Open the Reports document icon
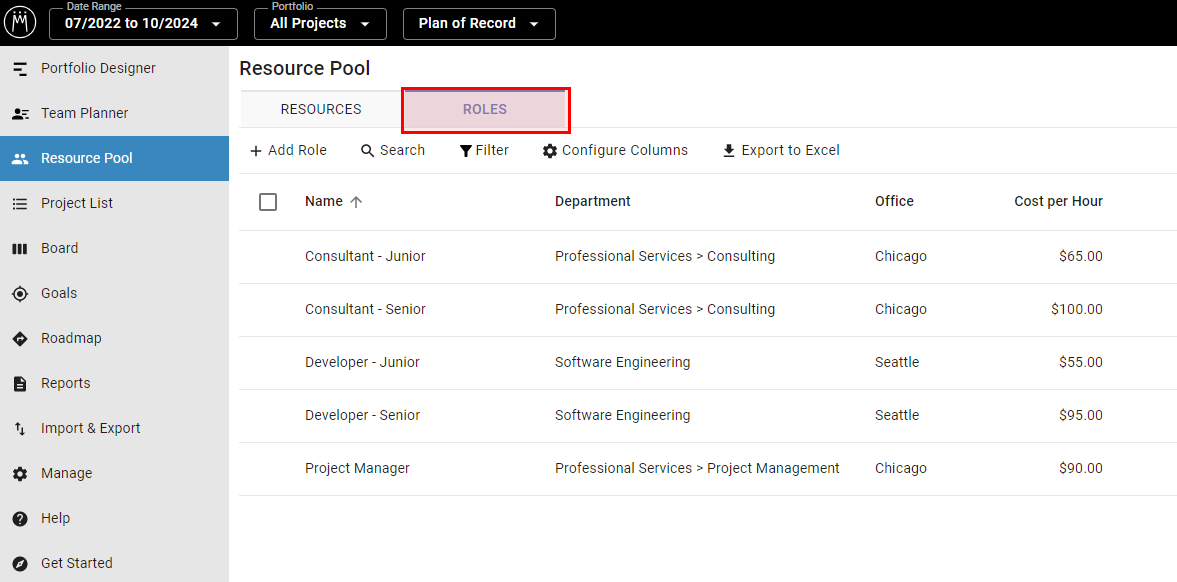1177x582 pixels. (x=20, y=384)
